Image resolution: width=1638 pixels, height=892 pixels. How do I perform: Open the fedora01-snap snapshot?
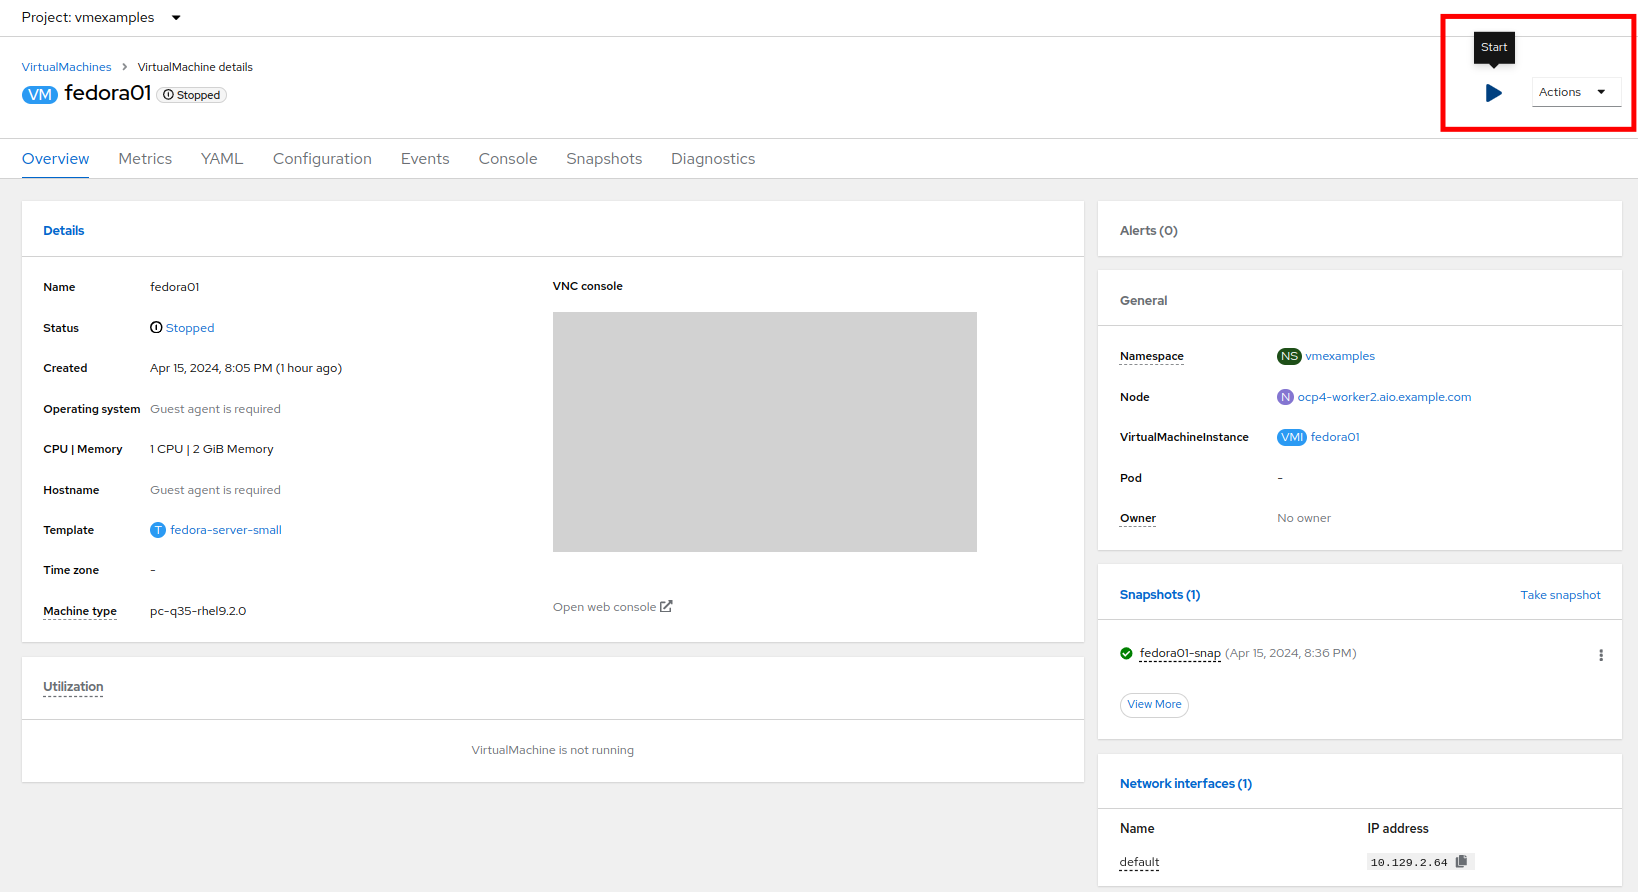(1180, 653)
